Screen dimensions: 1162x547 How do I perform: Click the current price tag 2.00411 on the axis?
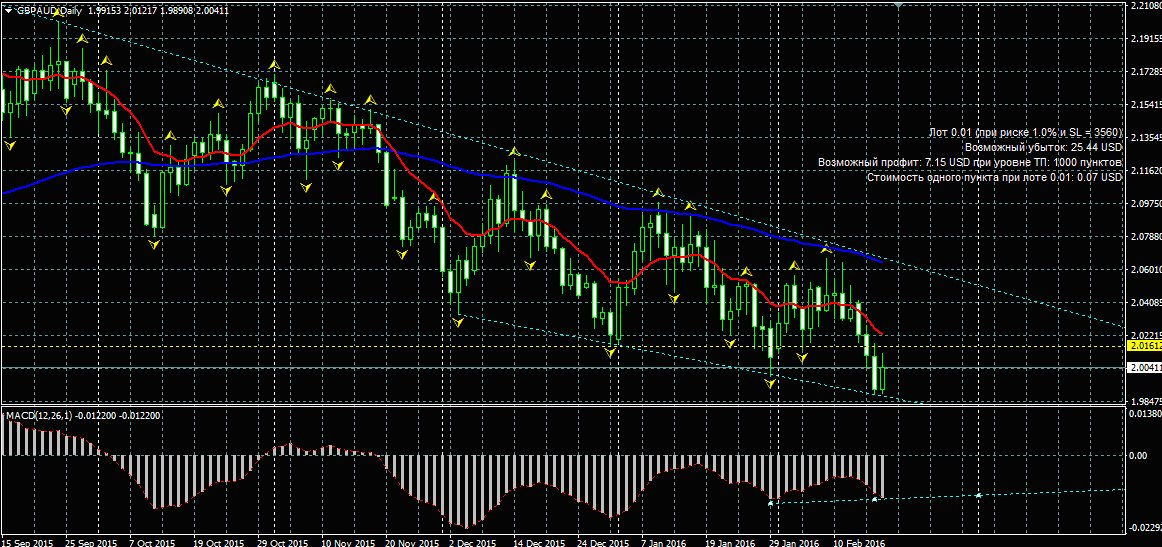point(1143,368)
